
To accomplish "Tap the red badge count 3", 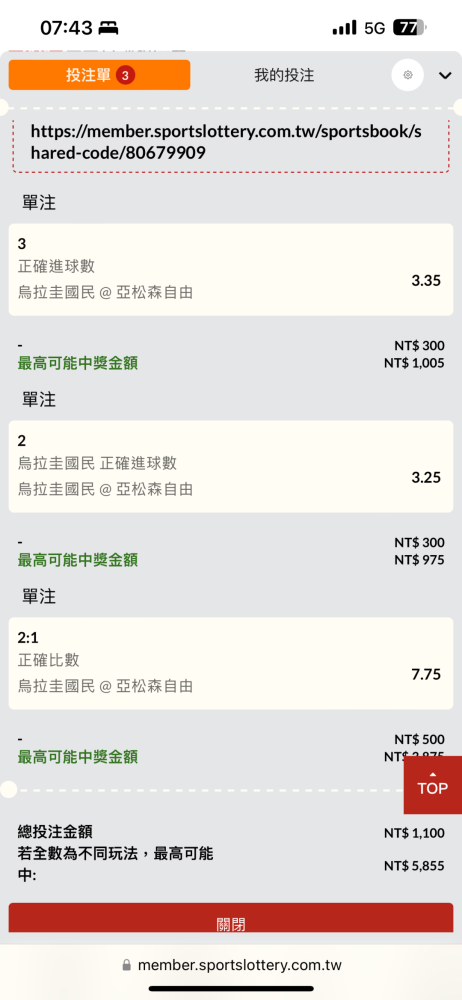I will click(x=125, y=76).
